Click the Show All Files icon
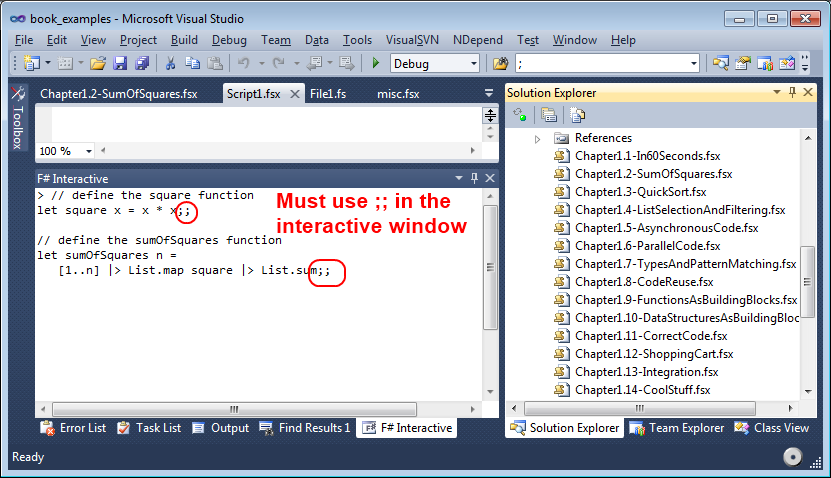The height and width of the screenshot is (478, 831). tap(549, 114)
